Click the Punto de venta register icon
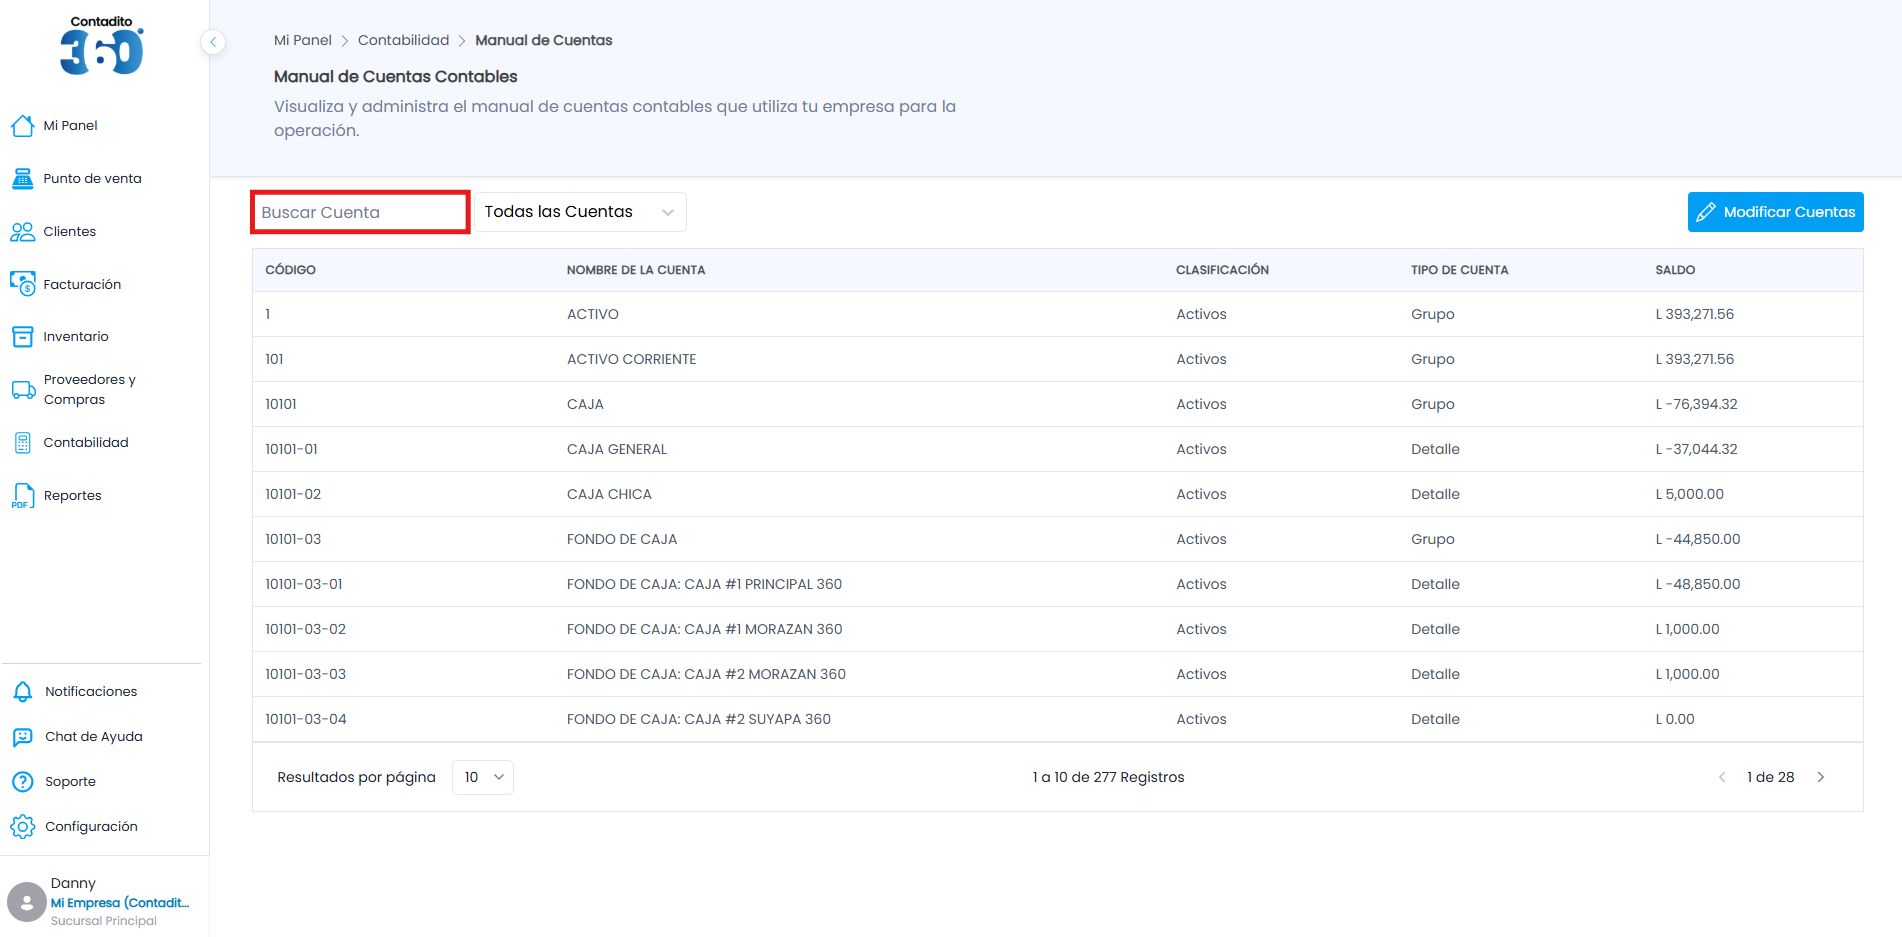This screenshot has height=937, width=1902. pos(23,179)
